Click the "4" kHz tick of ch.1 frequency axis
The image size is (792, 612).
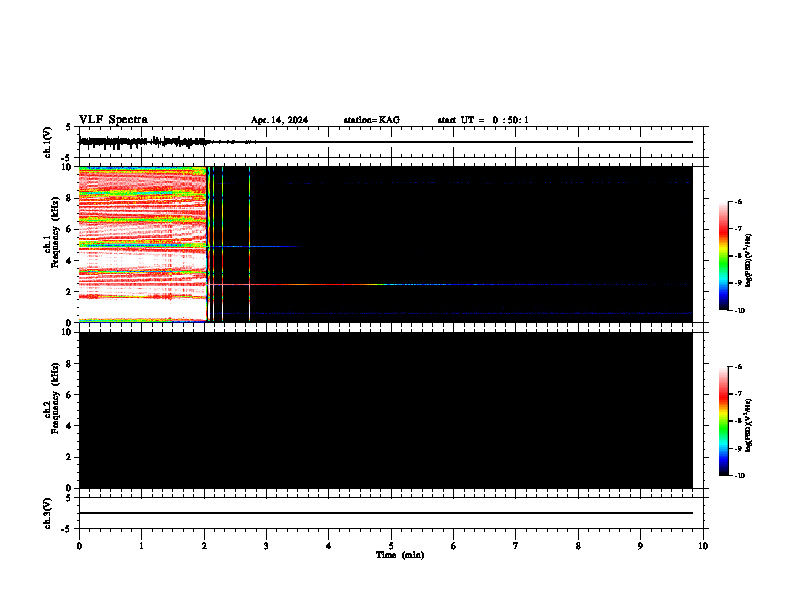pyautogui.click(x=70, y=261)
